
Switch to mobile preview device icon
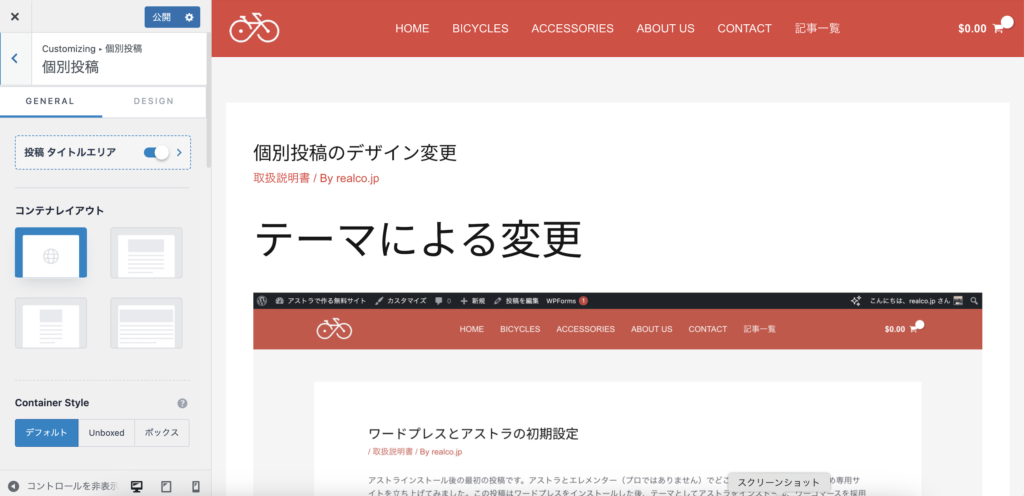click(x=195, y=486)
